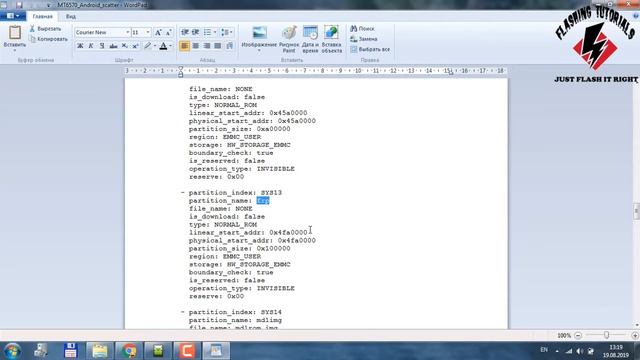
Task: Switch to the Вид ribbon tab
Action: (x=71, y=17)
